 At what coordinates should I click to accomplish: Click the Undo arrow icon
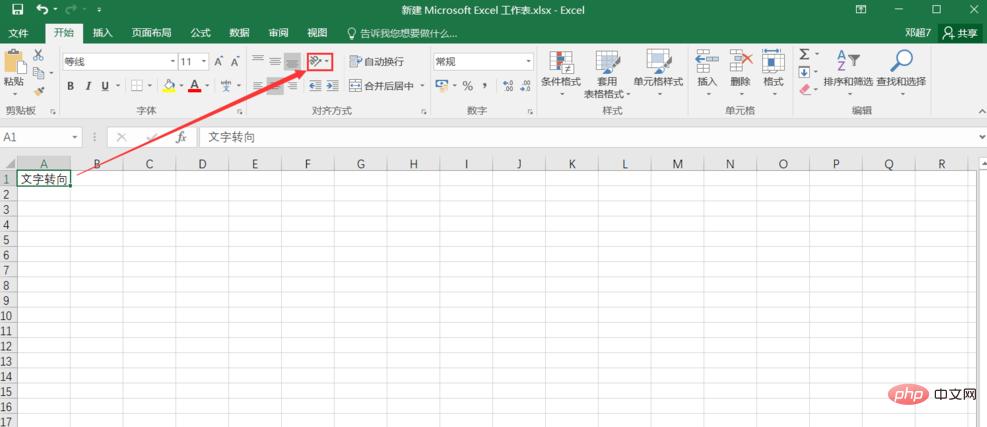42,9
